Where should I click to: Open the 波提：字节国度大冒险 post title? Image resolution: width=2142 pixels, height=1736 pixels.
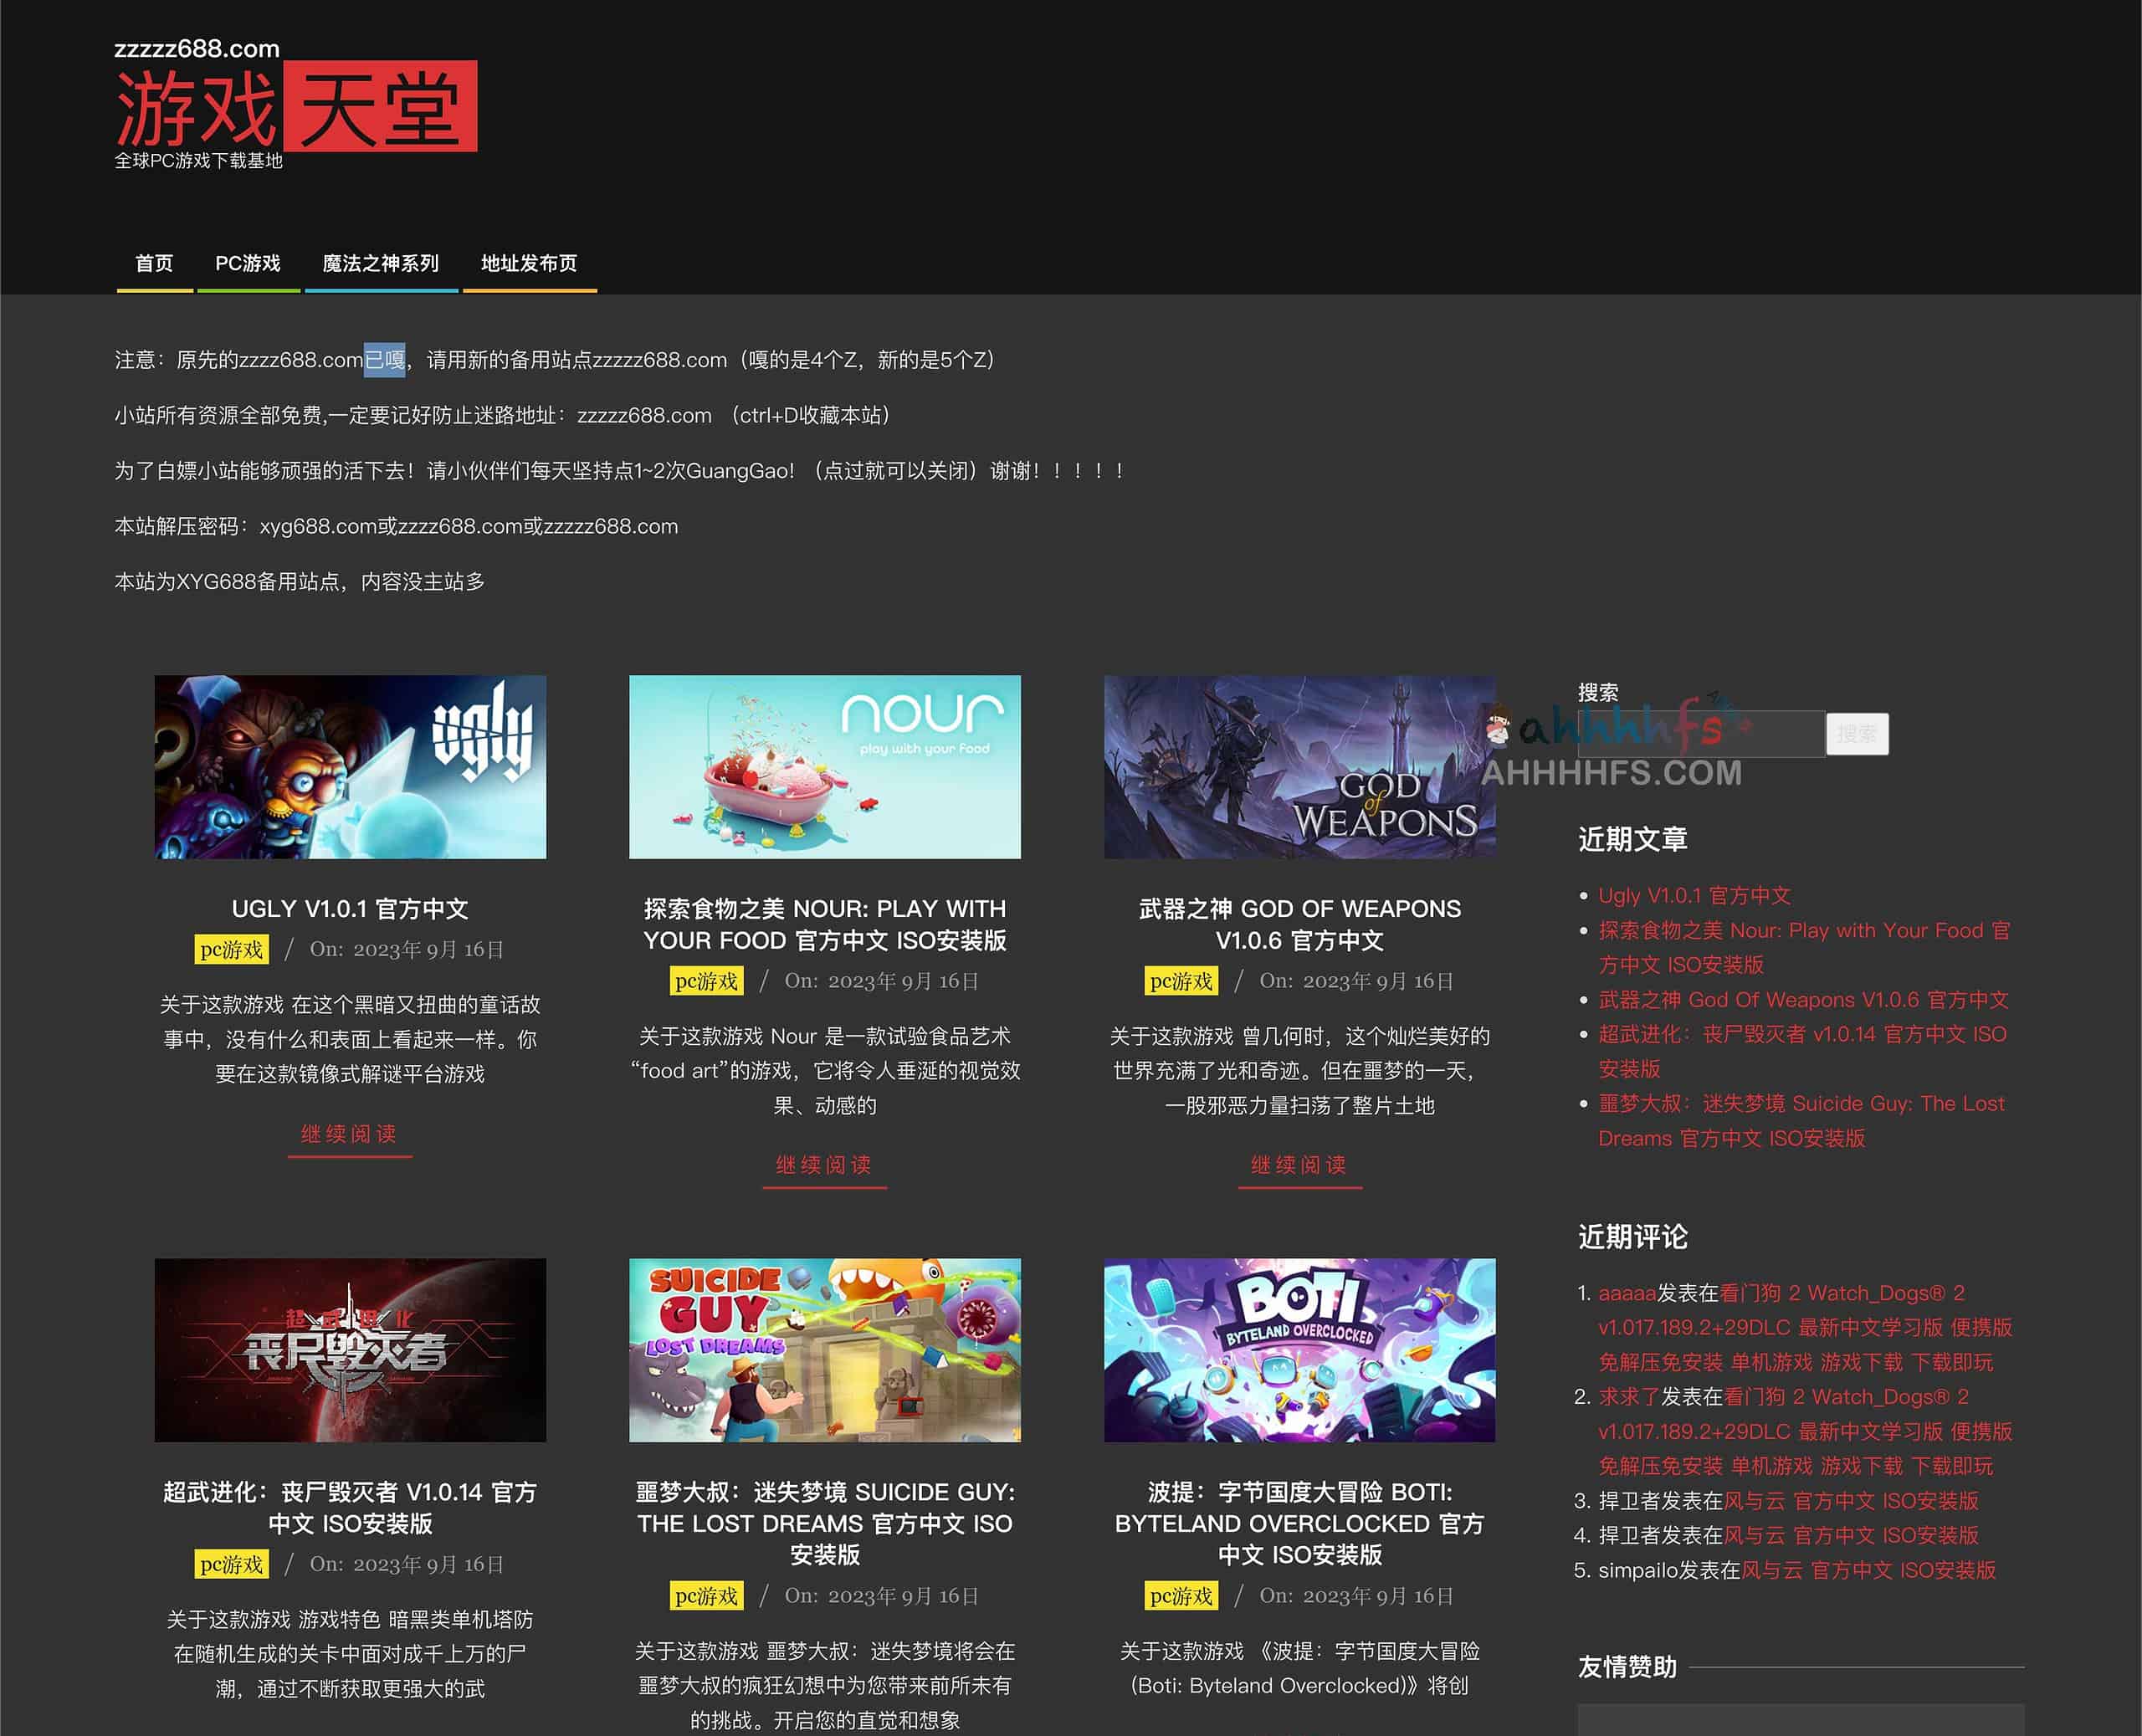(x=1299, y=1523)
